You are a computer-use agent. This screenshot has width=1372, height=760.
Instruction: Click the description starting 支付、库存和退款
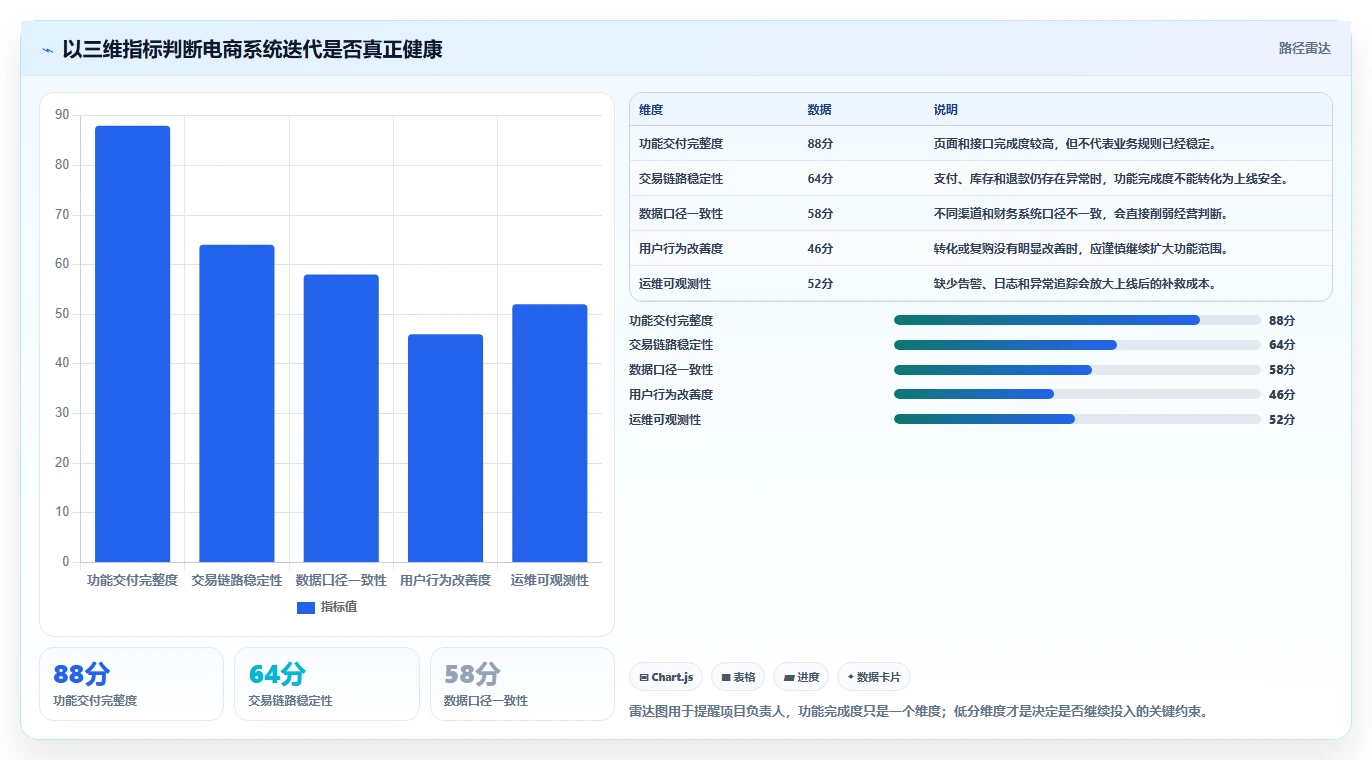(x=1112, y=179)
